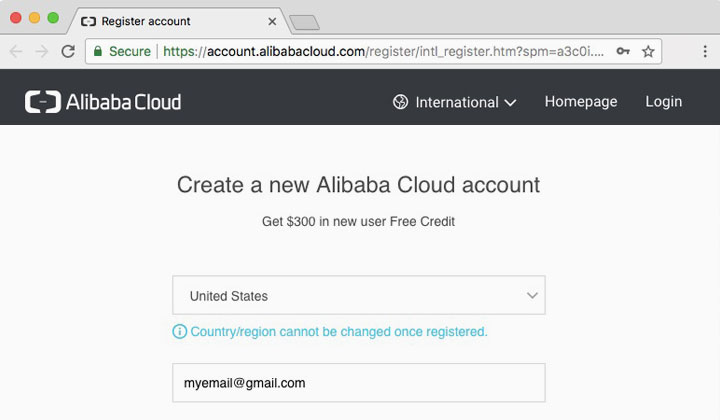Viewport: 720px width, 420px height.
Task: Open a new browser tab
Action: [304, 22]
